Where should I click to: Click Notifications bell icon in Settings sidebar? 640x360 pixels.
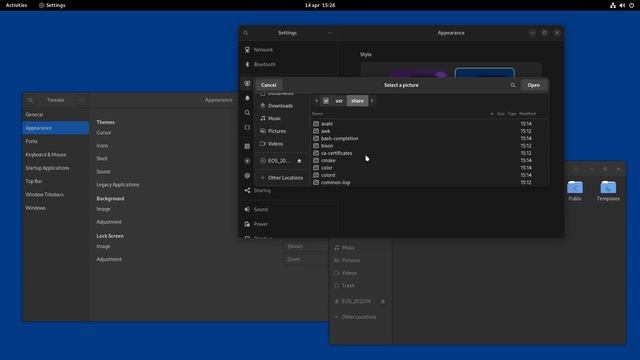click(247, 98)
